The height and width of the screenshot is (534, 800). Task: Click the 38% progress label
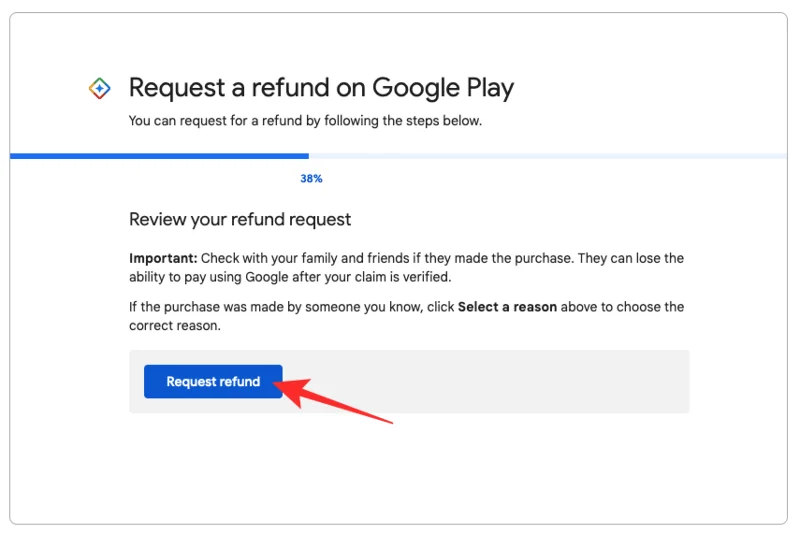pyautogui.click(x=311, y=179)
